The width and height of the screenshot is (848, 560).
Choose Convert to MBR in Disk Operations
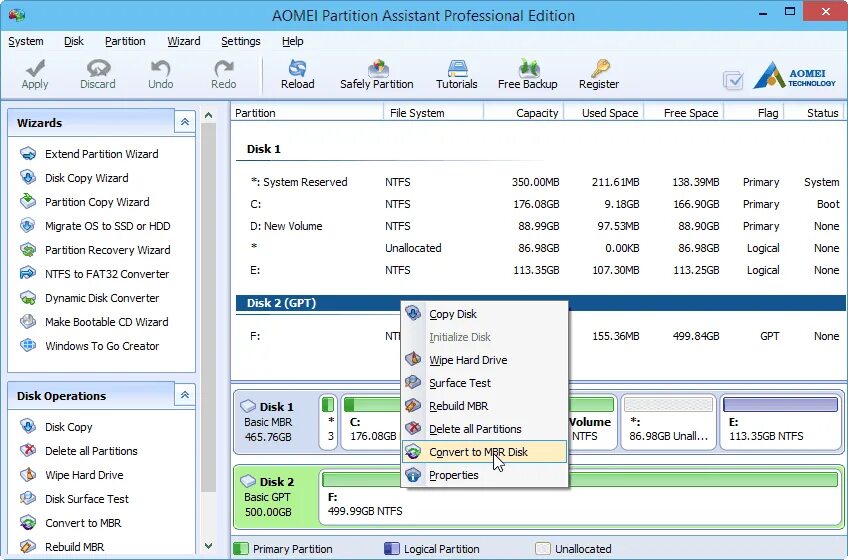tap(83, 523)
